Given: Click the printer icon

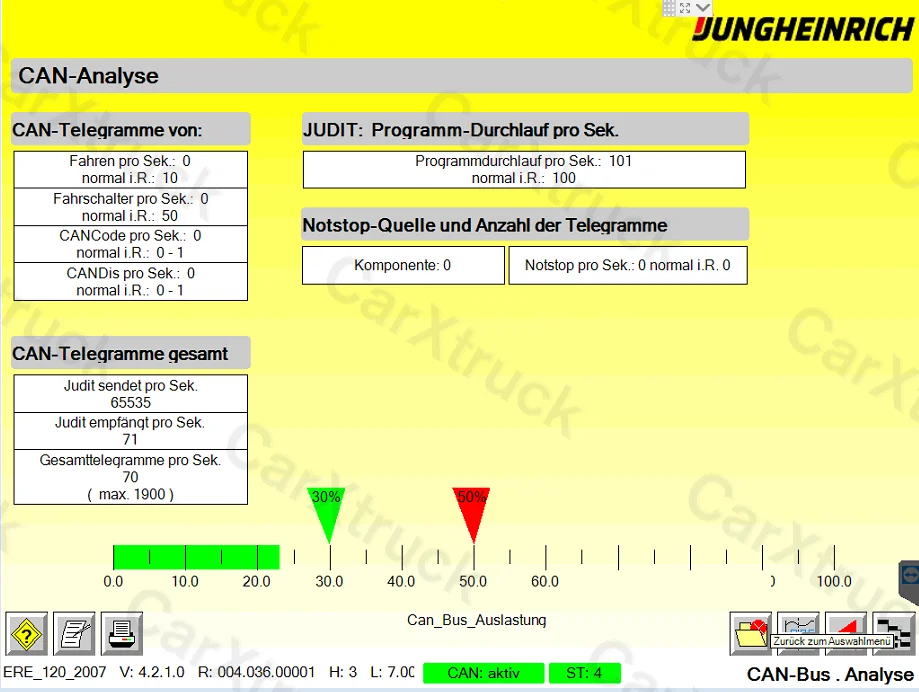Looking at the screenshot, I should [122, 633].
